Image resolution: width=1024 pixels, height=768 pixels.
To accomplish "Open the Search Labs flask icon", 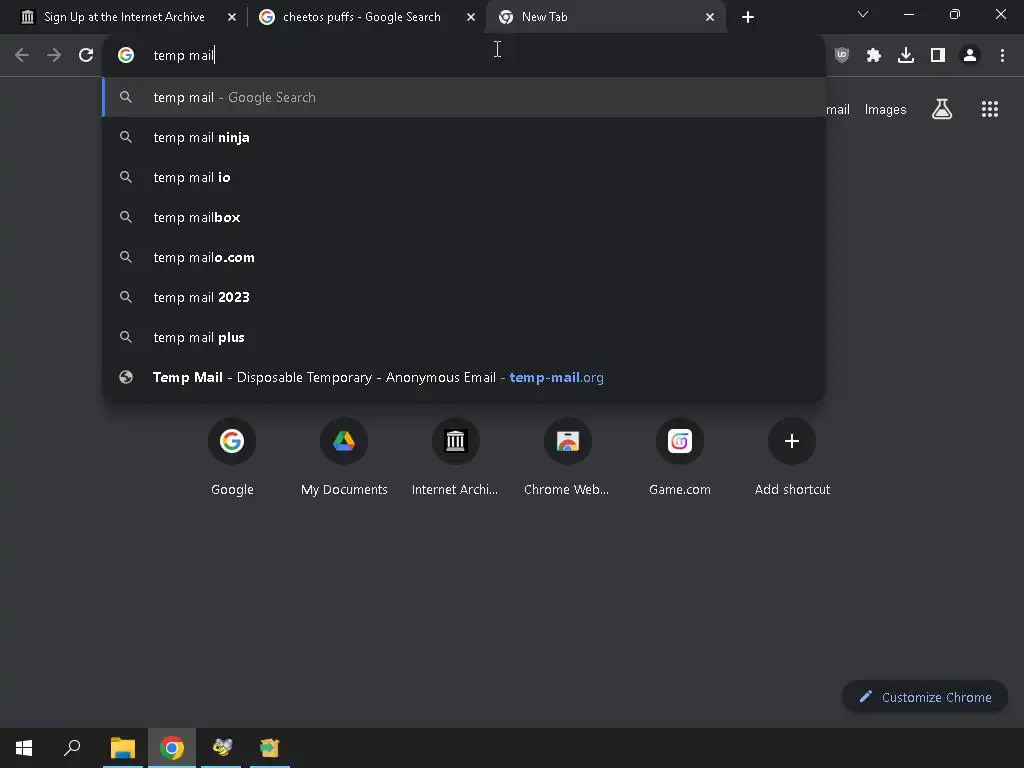I will click(x=942, y=109).
